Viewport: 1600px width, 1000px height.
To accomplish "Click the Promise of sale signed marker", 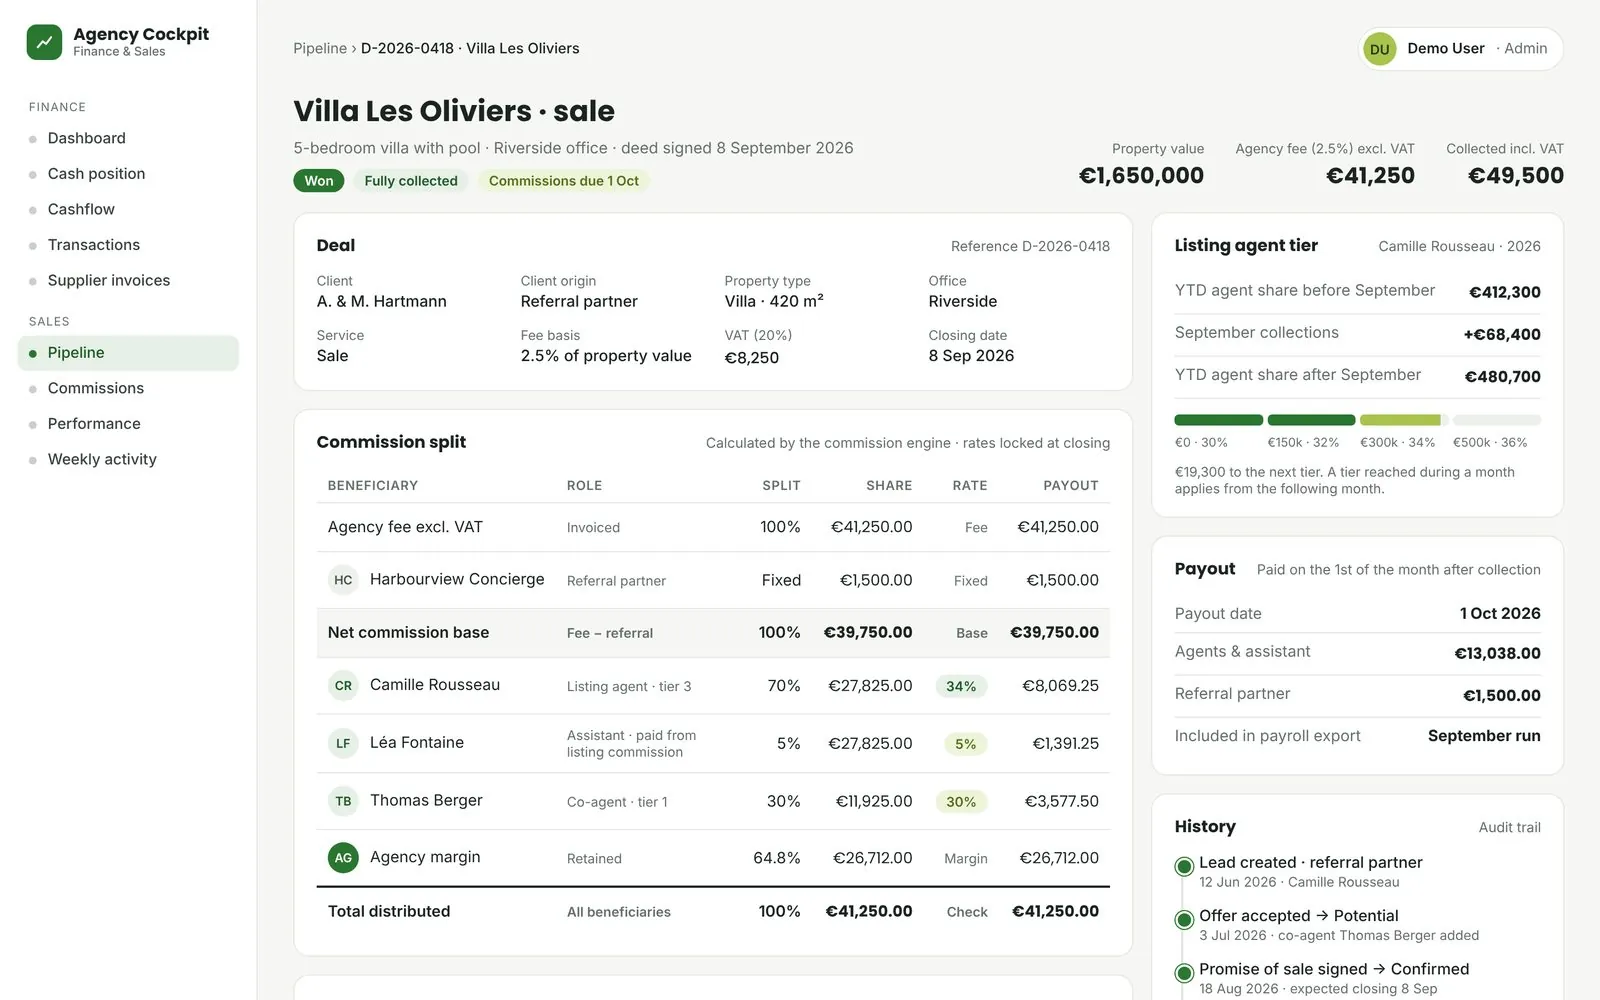I will (1184, 972).
